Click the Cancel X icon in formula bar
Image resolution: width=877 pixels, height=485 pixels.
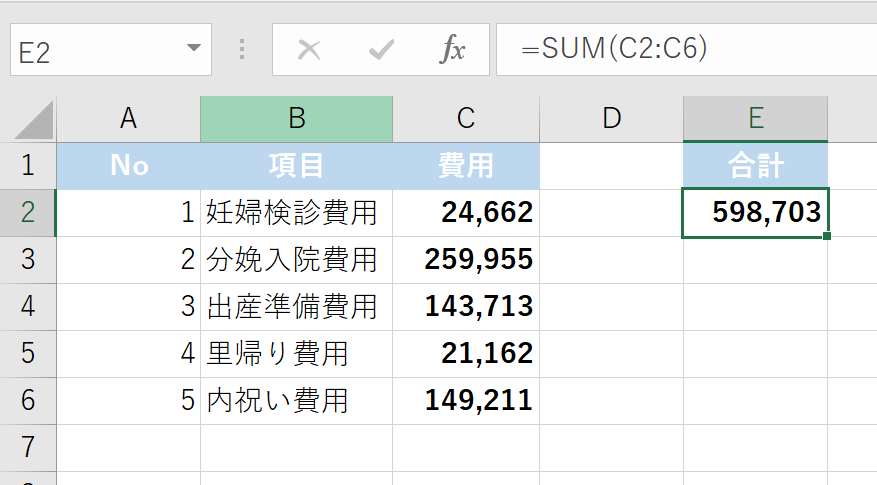(x=309, y=50)
